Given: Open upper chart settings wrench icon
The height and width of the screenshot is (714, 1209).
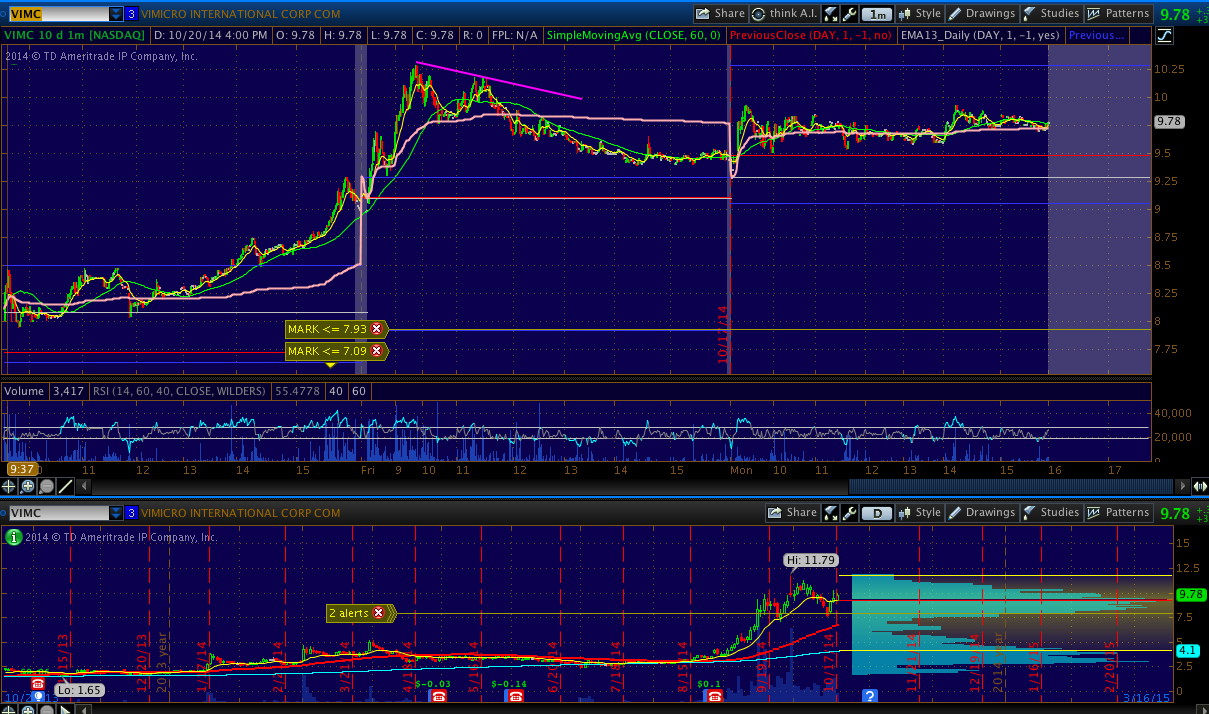Looking at the screenshot, I should (849, 14).
